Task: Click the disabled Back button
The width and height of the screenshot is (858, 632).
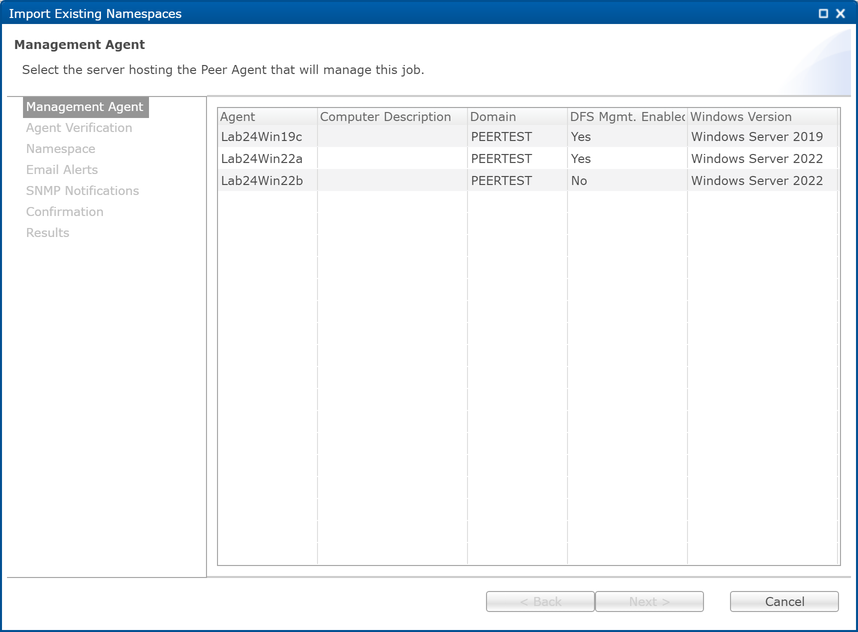Action: coord(540,601)
